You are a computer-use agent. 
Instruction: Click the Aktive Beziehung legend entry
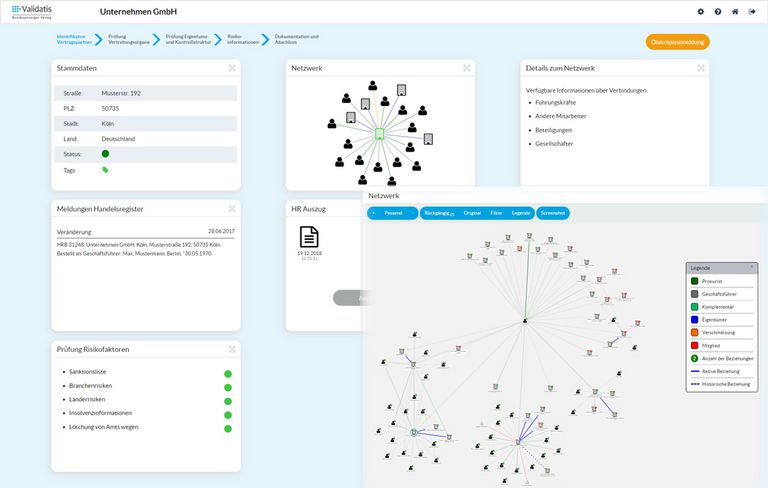(x=715, y=371)
